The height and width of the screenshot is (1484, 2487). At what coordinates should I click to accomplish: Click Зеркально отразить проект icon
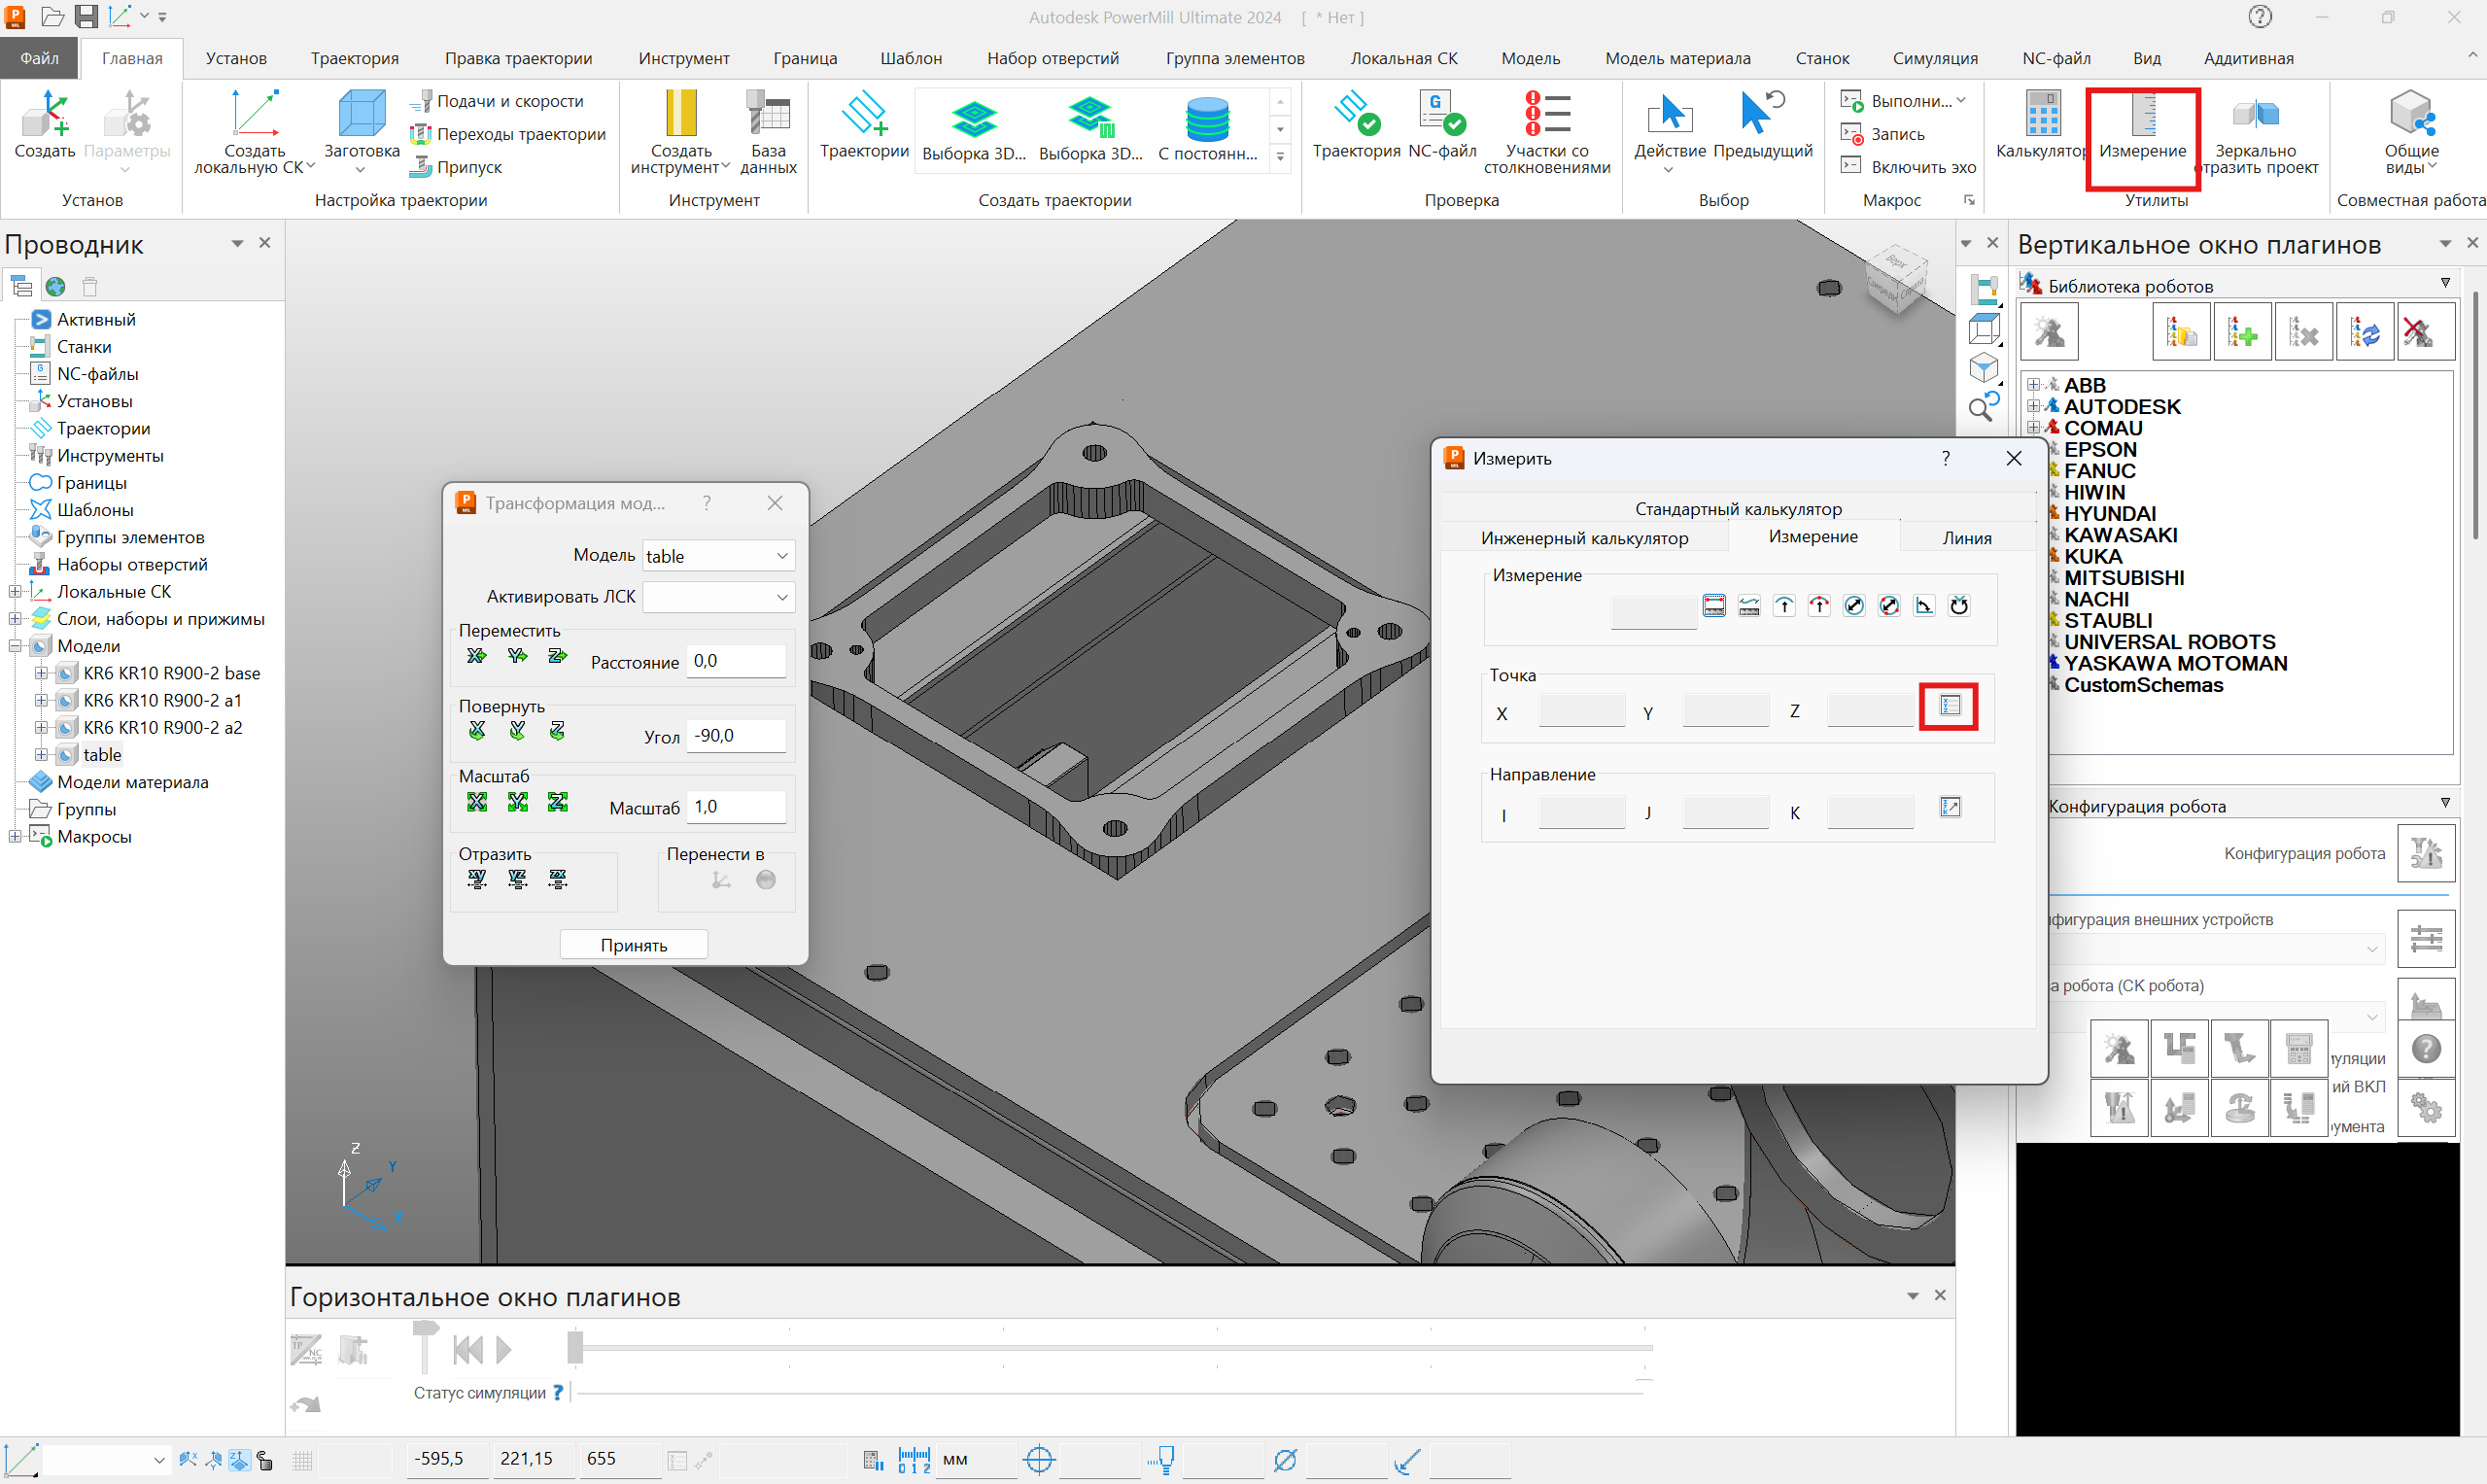(x=2256, y=133)
